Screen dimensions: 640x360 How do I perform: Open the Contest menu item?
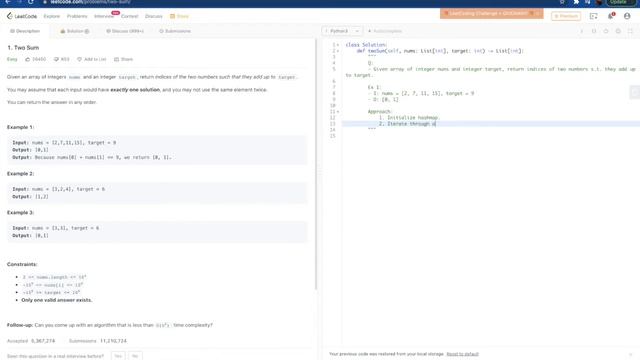(129, 16)
